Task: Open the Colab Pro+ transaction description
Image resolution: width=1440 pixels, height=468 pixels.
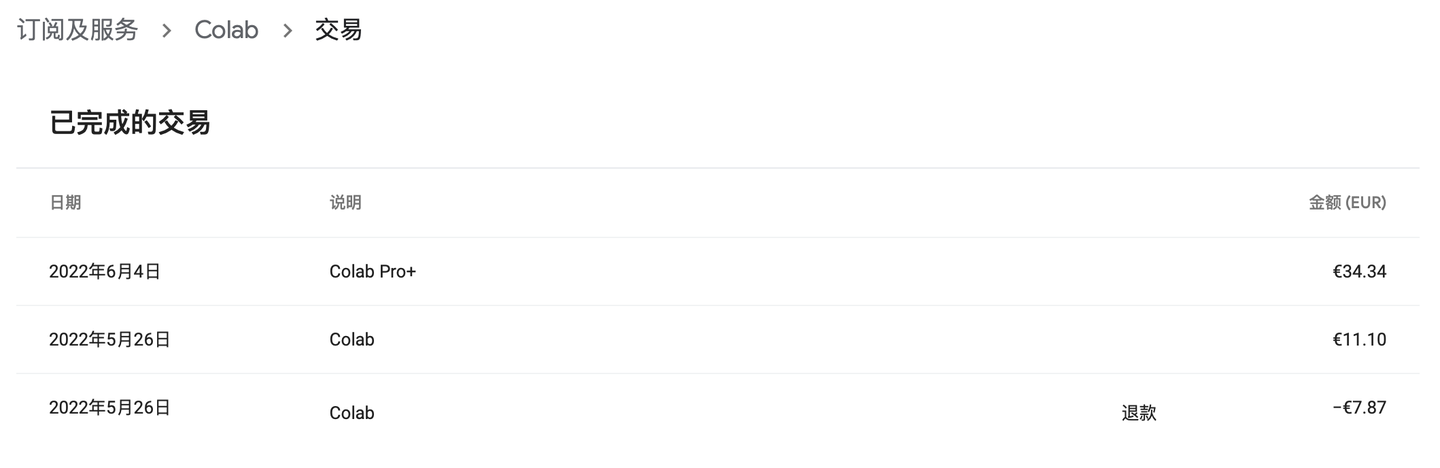Action: (x=372, y=271)
